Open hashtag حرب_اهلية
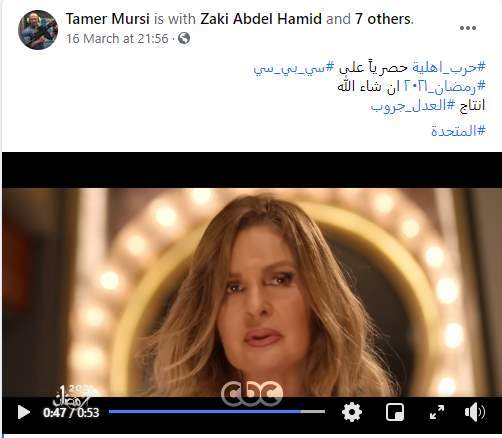The width and height of the screenshot is (502, 438). [x=449, y=68]
